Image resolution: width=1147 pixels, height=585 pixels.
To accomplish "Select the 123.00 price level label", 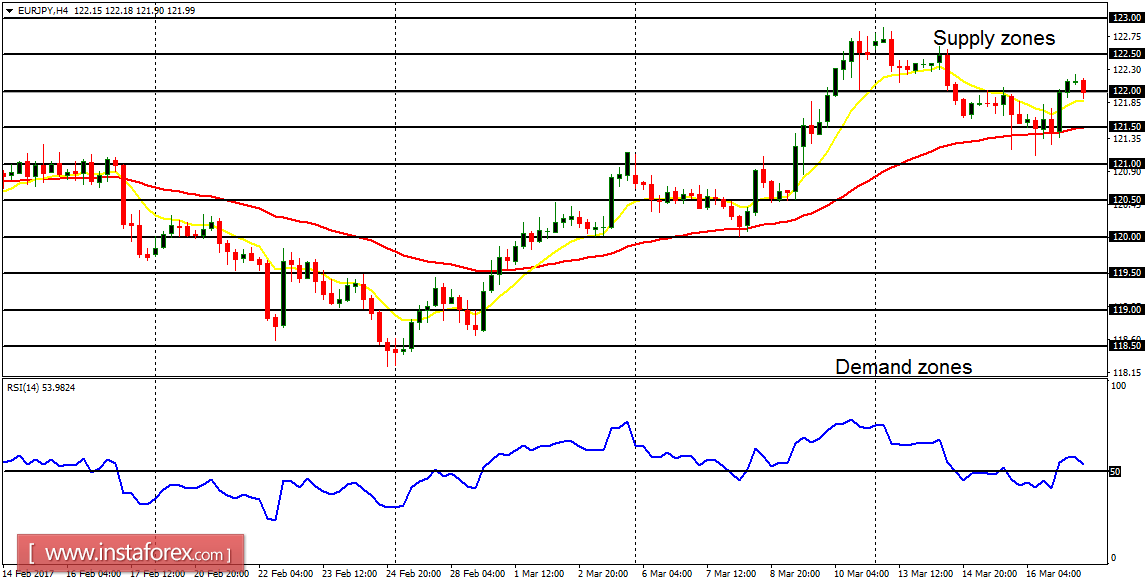I will coord(1126,17).
